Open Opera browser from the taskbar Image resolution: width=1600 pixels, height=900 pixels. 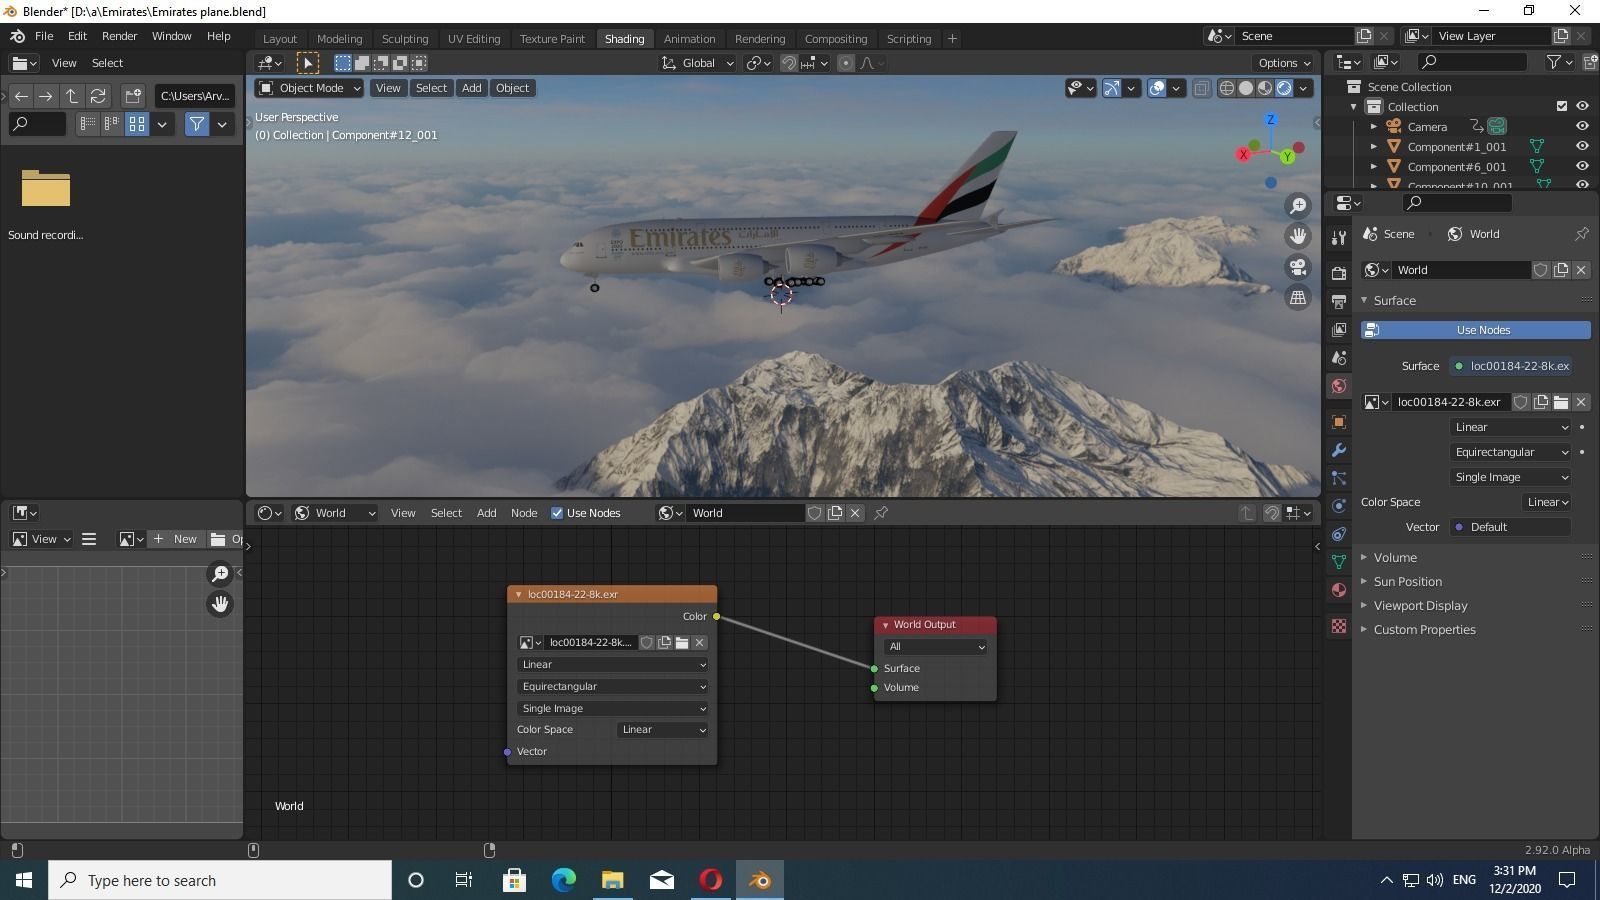(x=711, y=880)
